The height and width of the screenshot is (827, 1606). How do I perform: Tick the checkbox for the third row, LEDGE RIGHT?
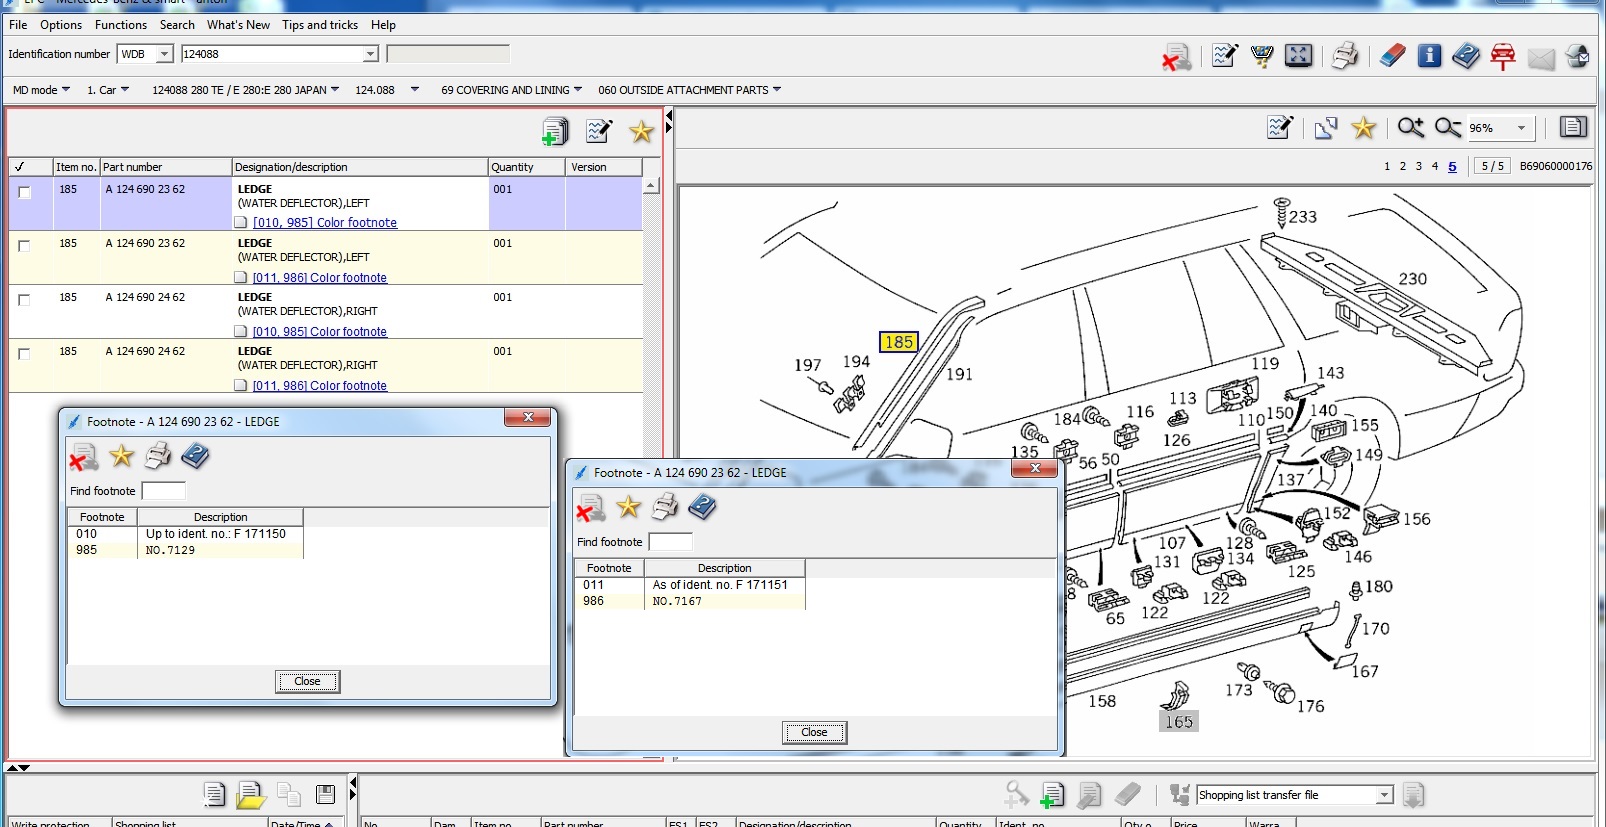tap(25, 300)
